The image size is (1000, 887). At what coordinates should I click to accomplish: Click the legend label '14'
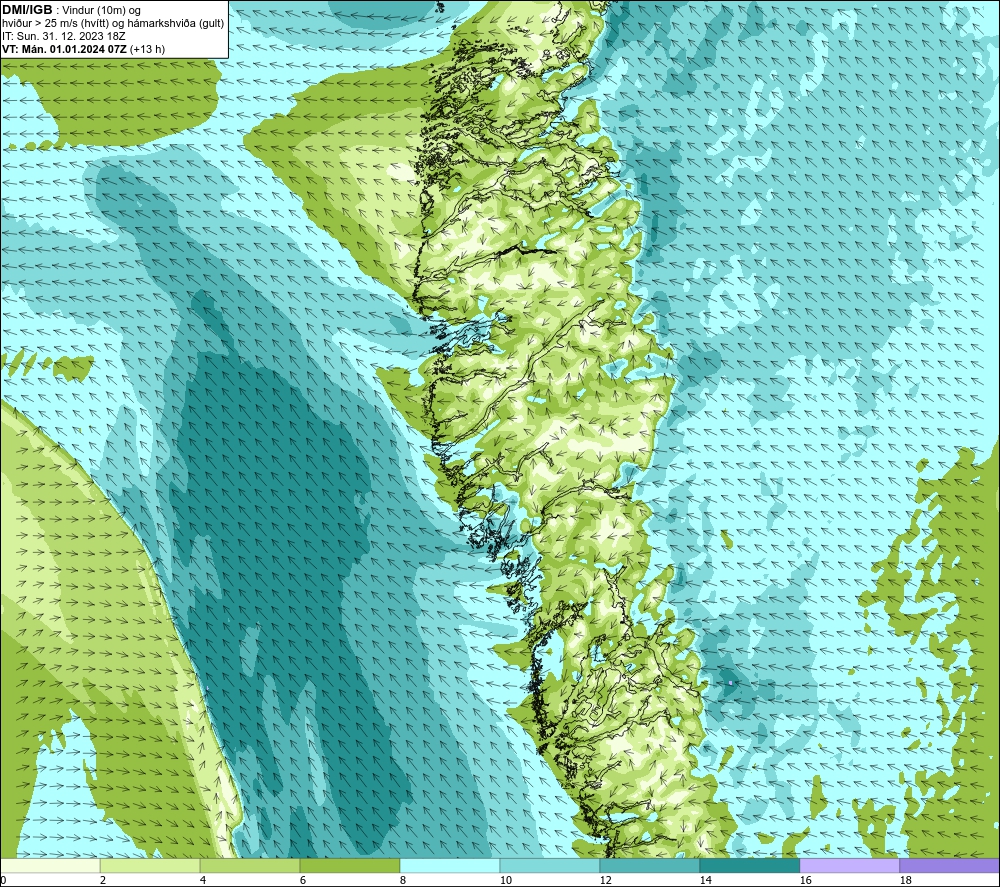click(705, 880)
